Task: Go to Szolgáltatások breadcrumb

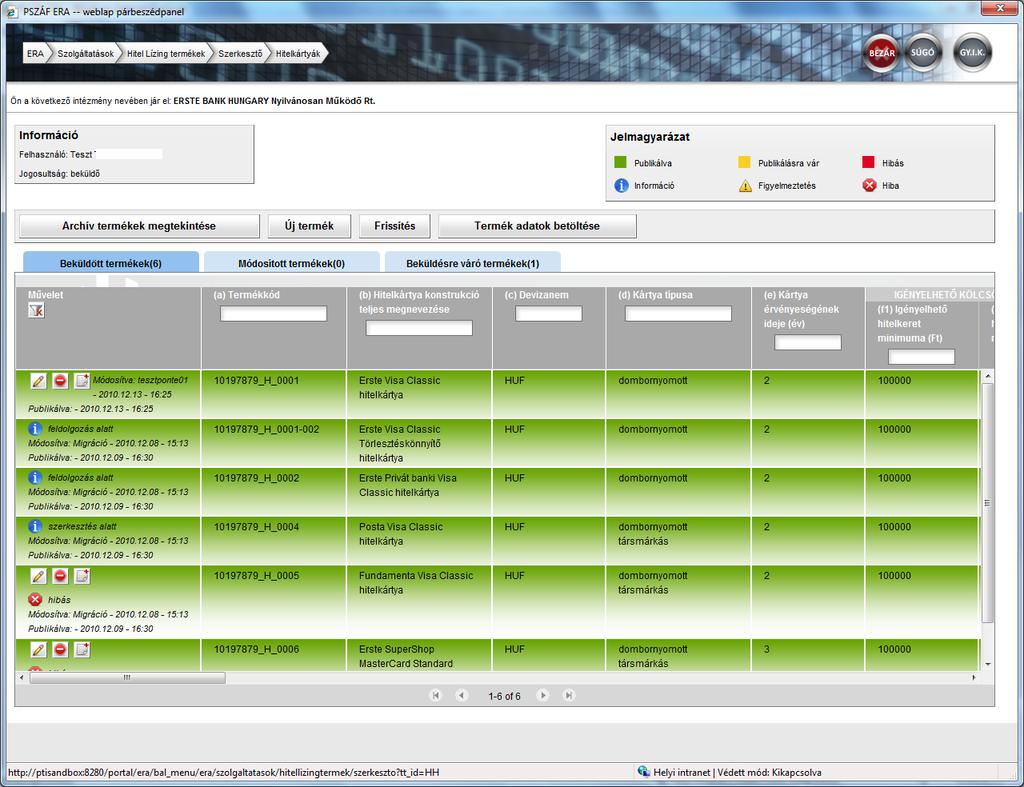Action: [x=86, y=54]
